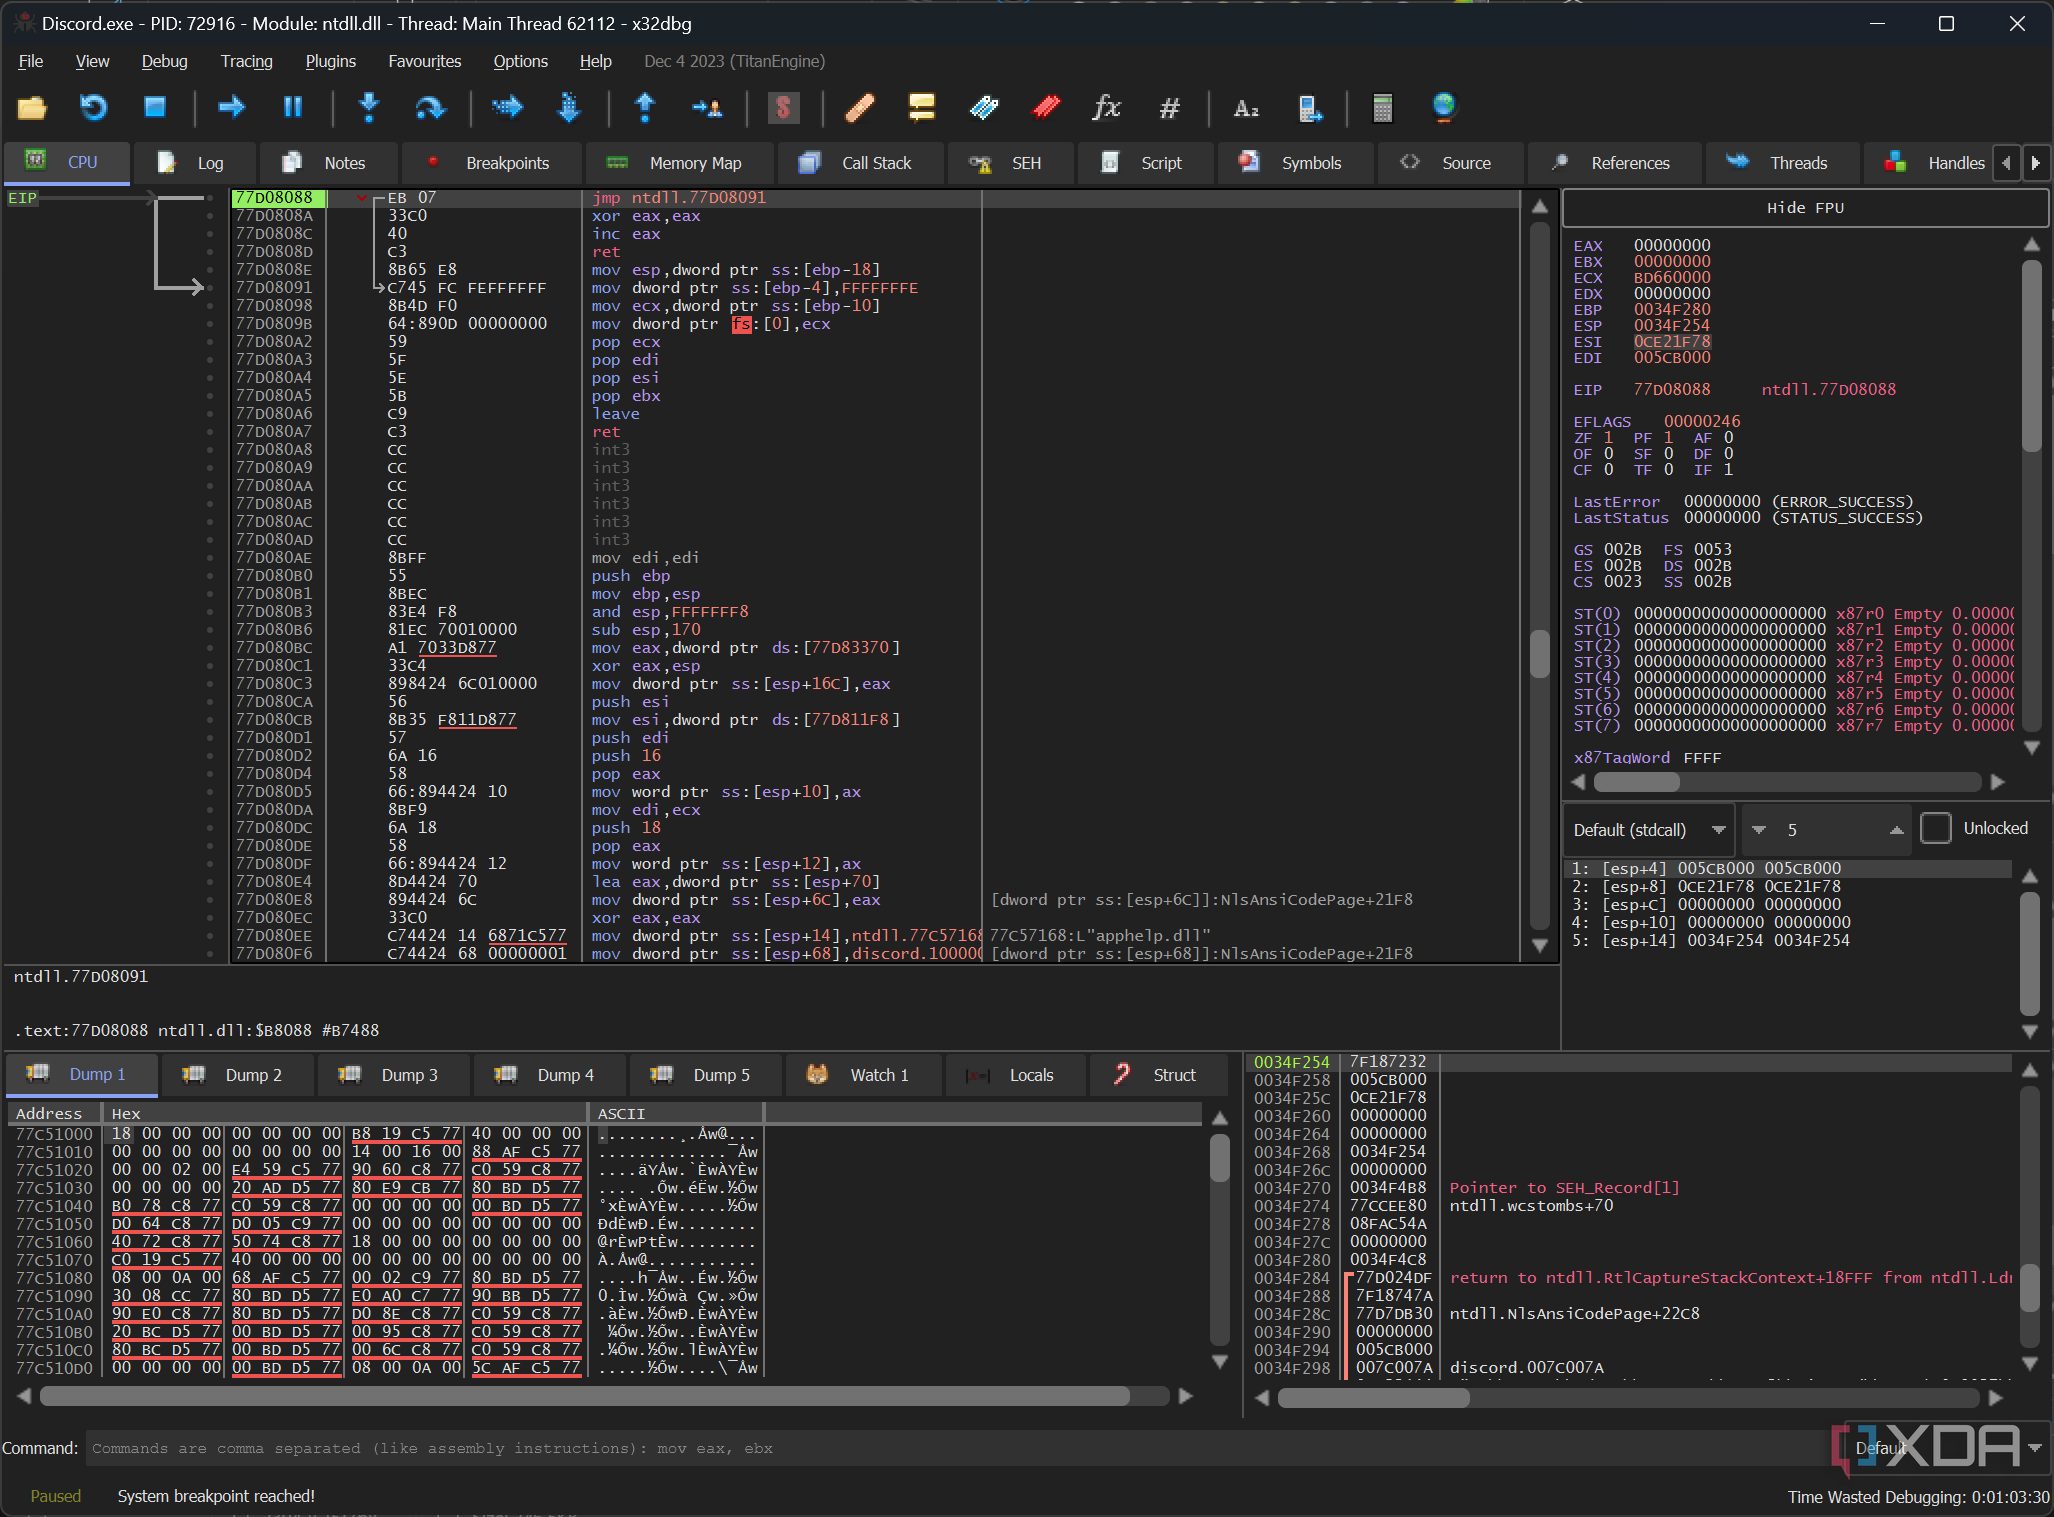This screenshot has width=2054, height=1517.
Task: Select the EFLAGS value 00000246
Action: 1702,422
